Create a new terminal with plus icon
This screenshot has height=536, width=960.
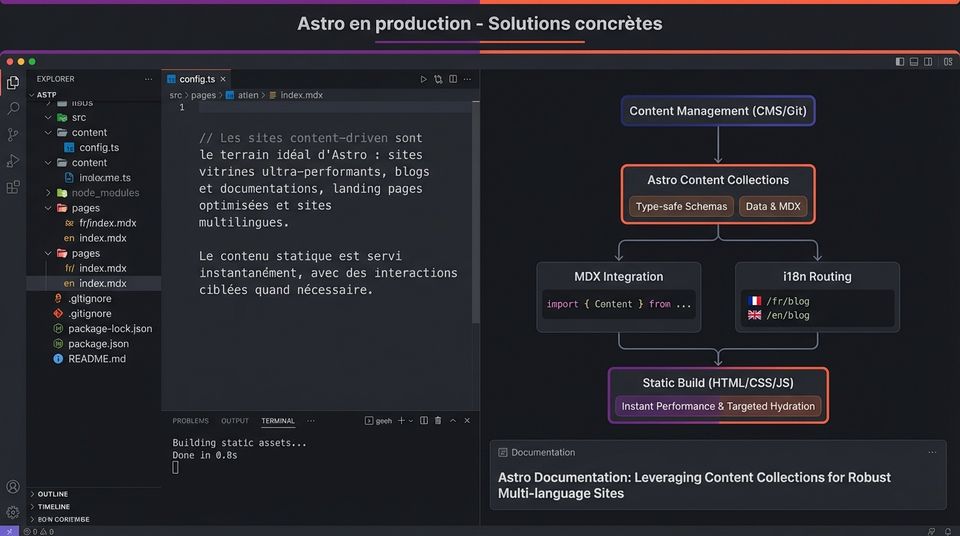401,420
